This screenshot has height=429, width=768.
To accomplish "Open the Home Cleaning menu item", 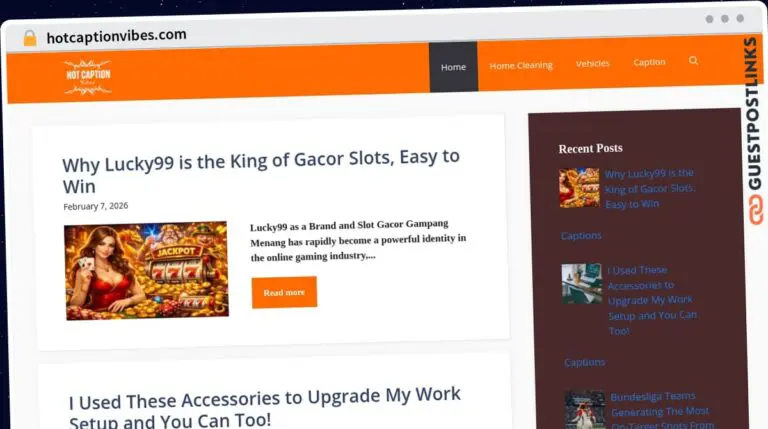I will coord(521,65).
